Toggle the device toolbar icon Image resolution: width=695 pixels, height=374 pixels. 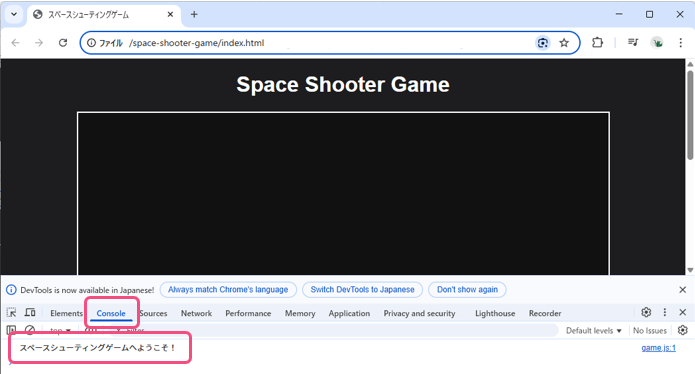(30, 312)
